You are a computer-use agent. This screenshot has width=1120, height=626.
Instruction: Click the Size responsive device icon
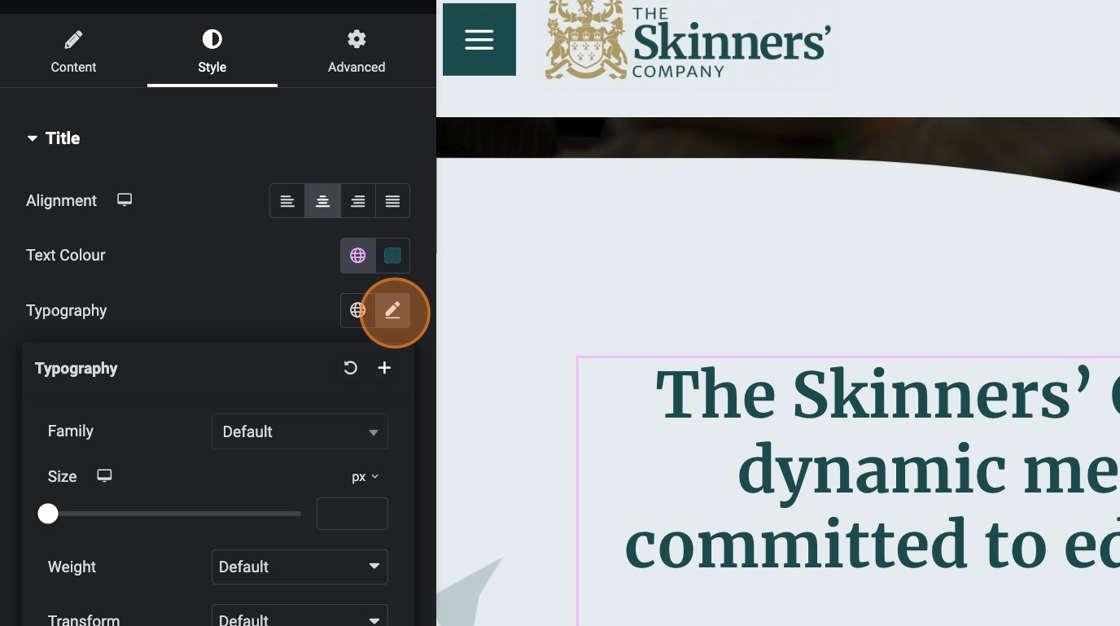point(104,476)
